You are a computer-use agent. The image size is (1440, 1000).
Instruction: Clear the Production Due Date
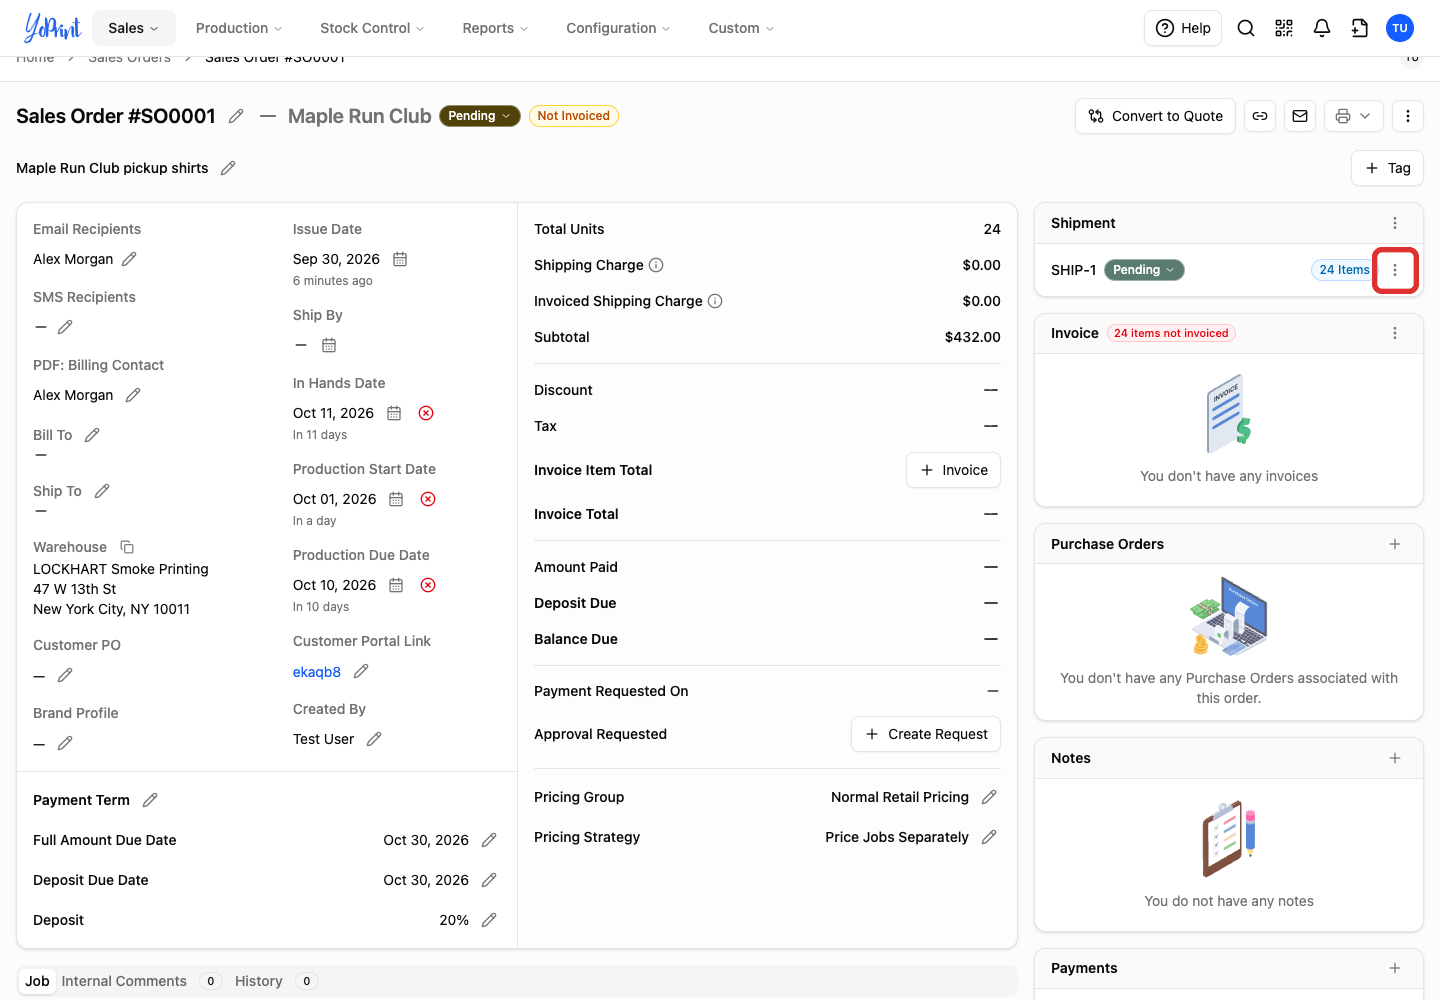coord(428,585)
